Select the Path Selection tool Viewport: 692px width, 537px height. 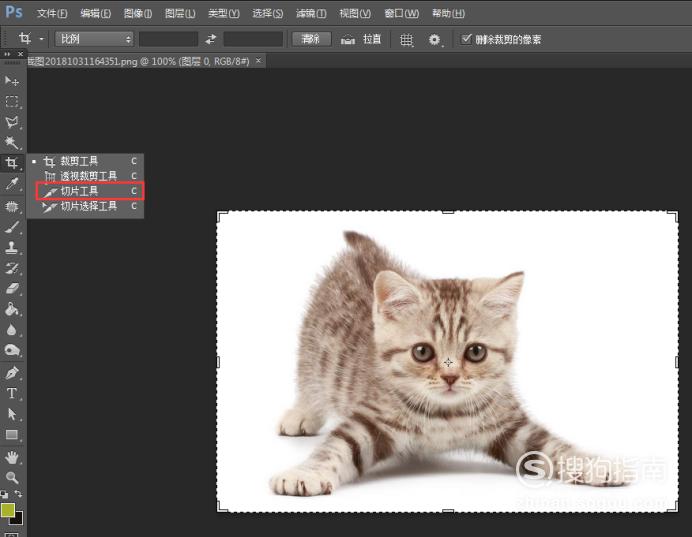pyautogui.click(x=12, y=414)
